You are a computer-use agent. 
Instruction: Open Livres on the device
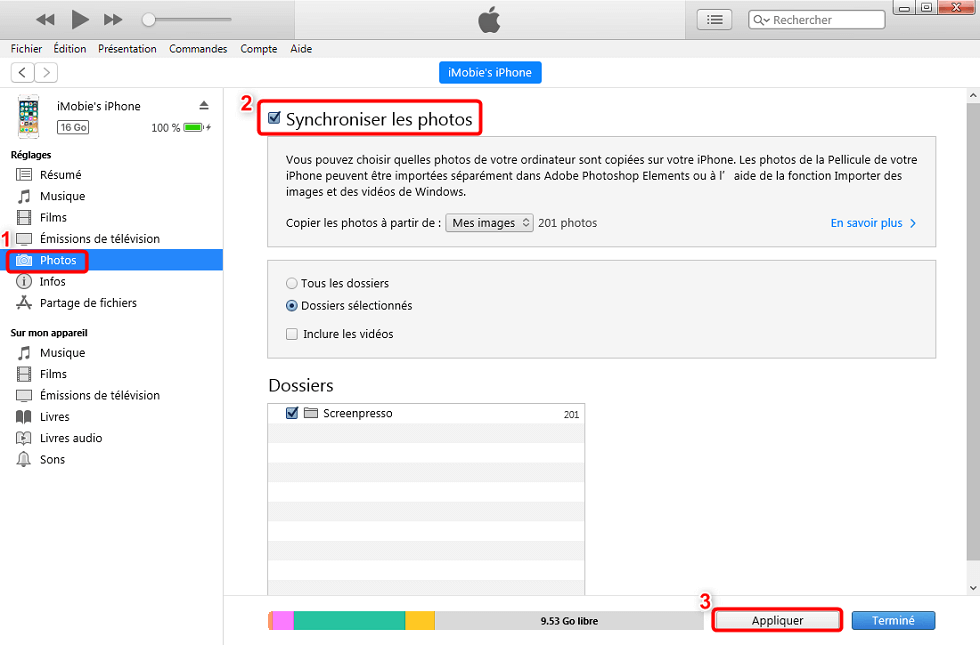tap(55, 417)
